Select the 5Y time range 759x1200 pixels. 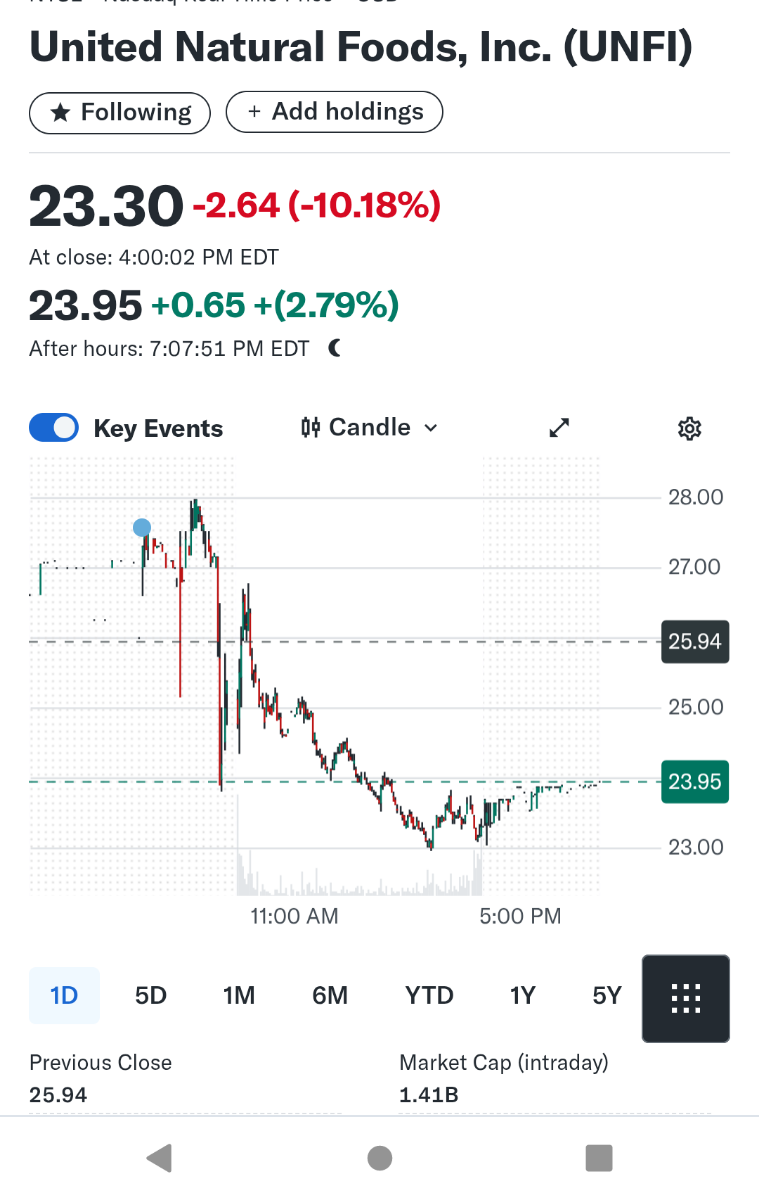point(607,995)
